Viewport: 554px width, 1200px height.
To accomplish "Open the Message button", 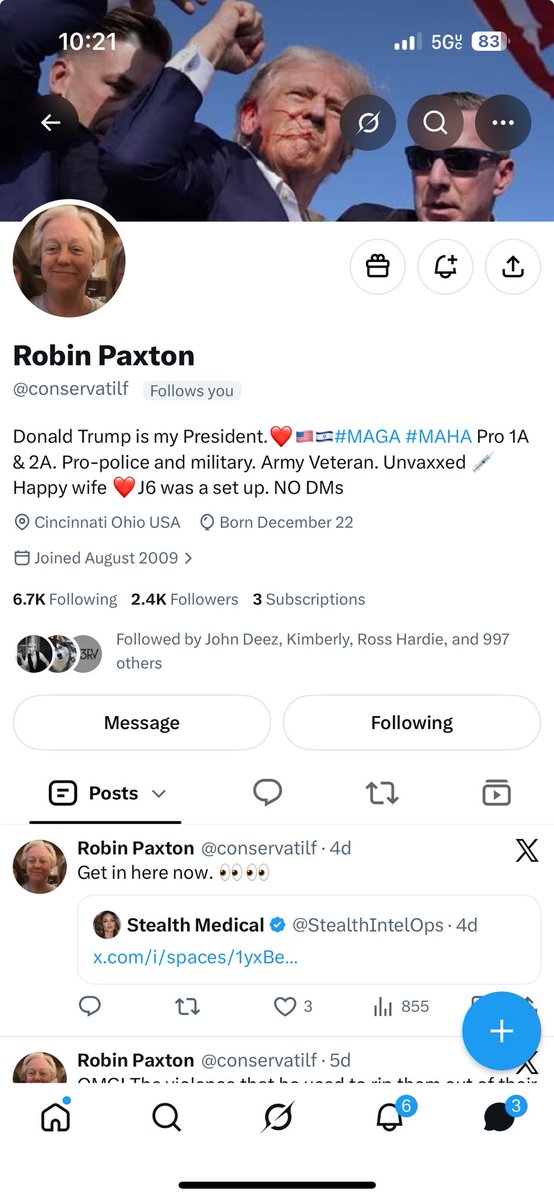I will (142, 722).
